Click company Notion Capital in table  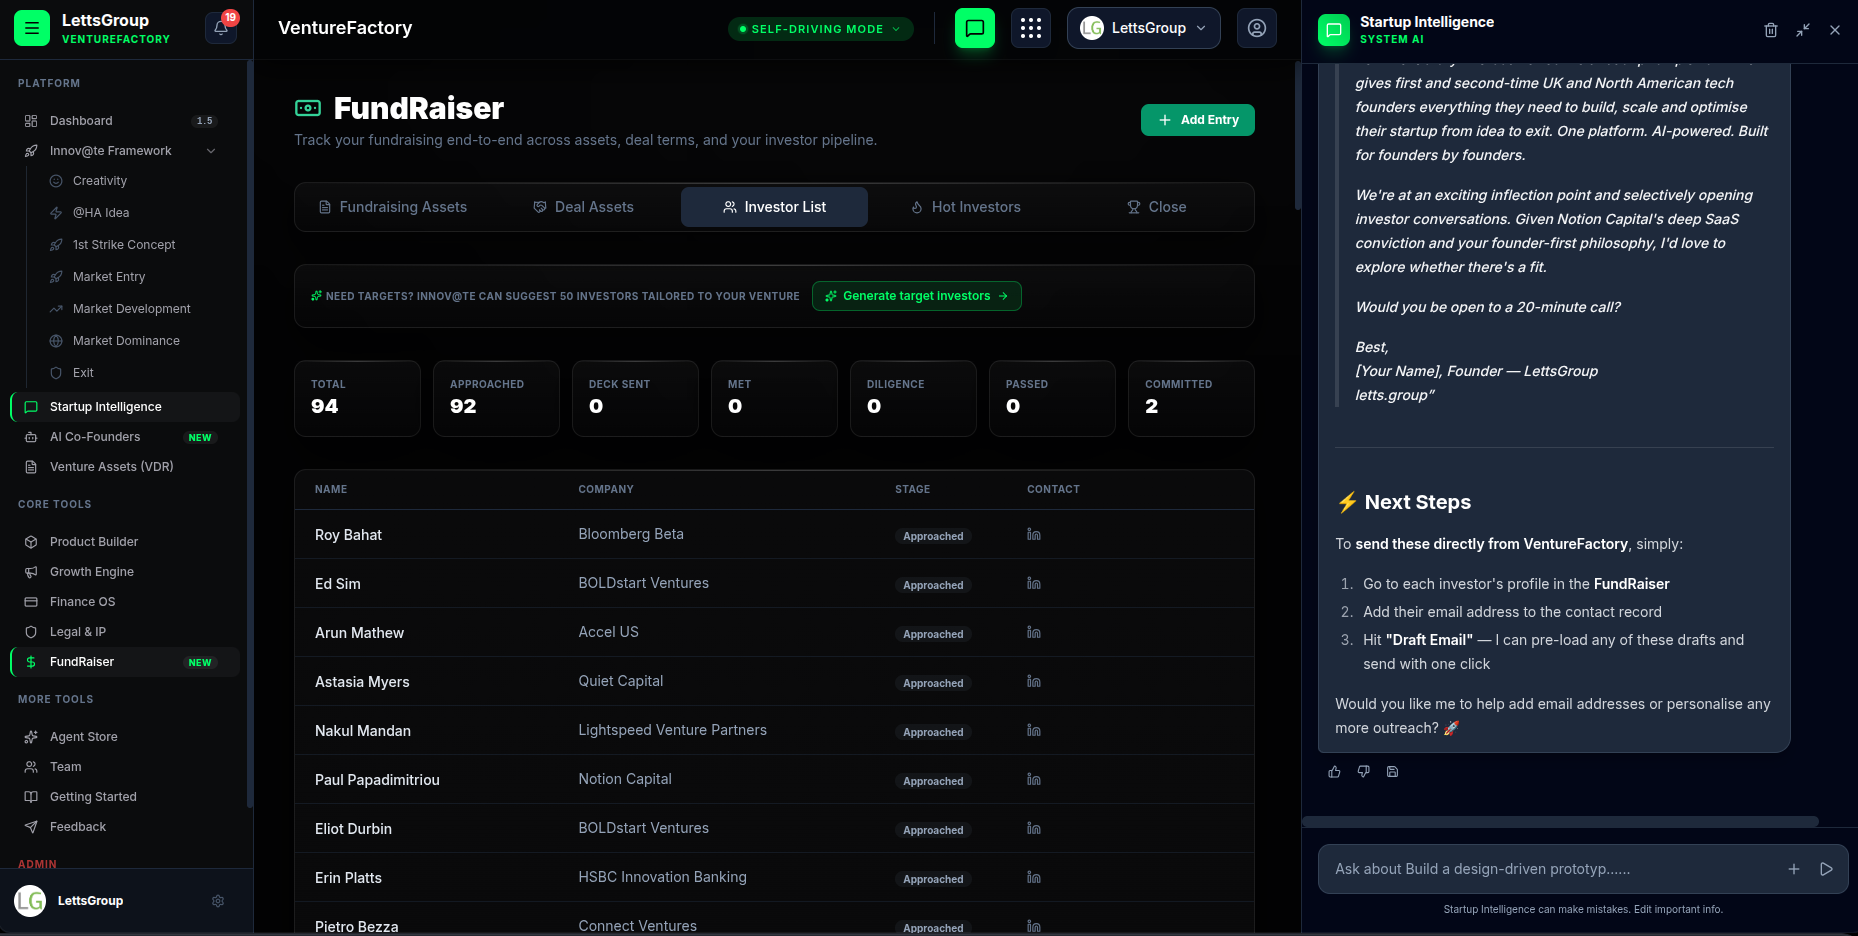click(625, 779)
